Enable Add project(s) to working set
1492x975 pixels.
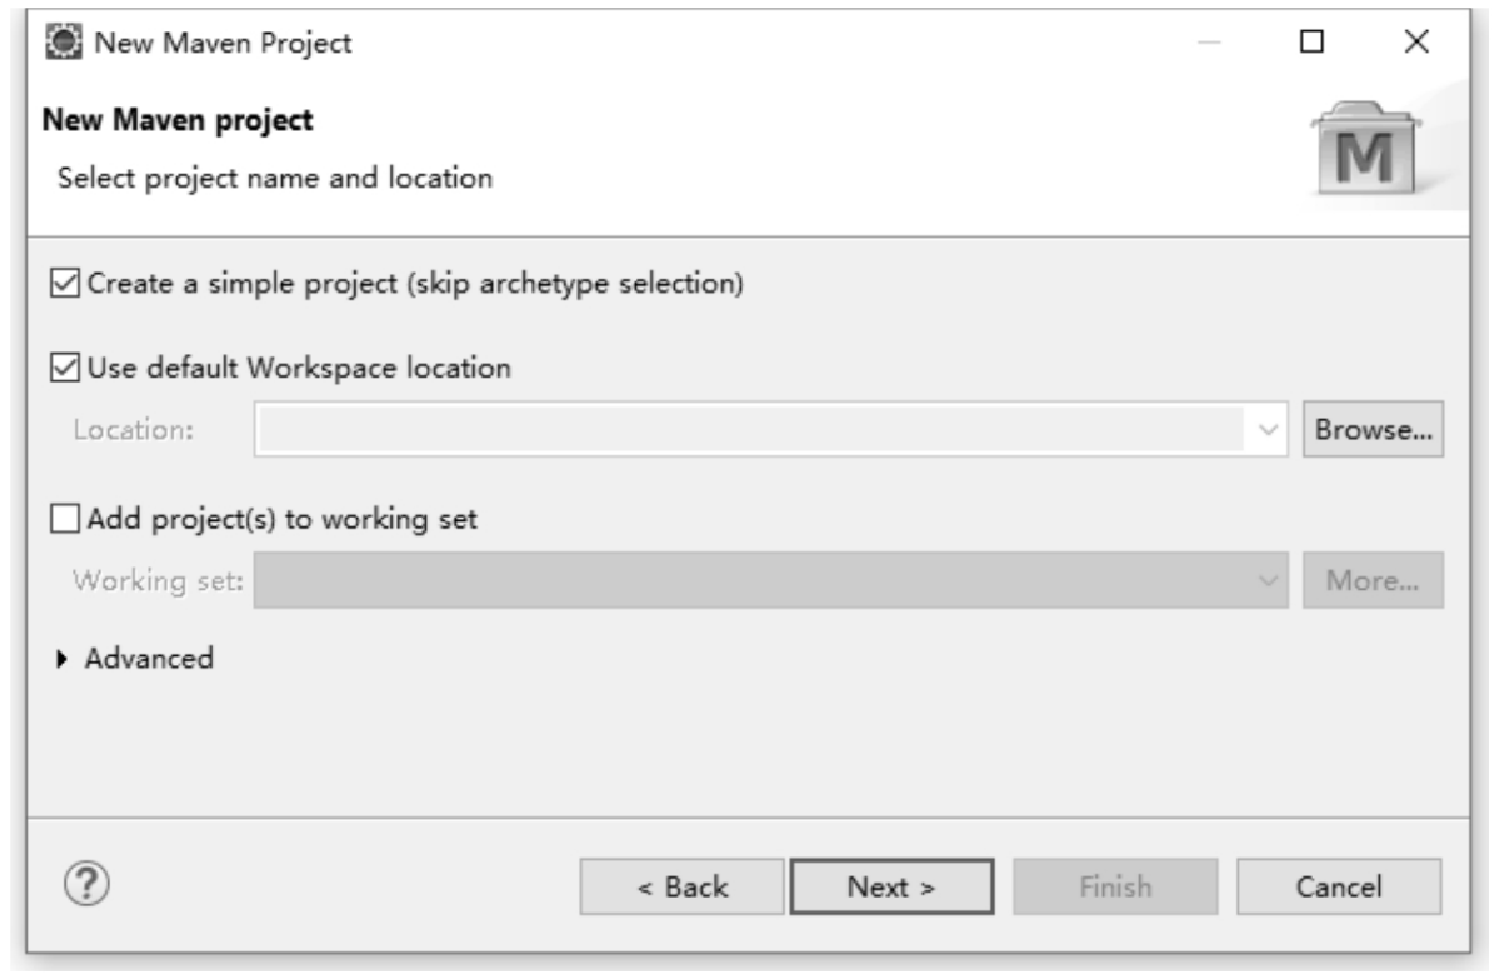(65, 518)
